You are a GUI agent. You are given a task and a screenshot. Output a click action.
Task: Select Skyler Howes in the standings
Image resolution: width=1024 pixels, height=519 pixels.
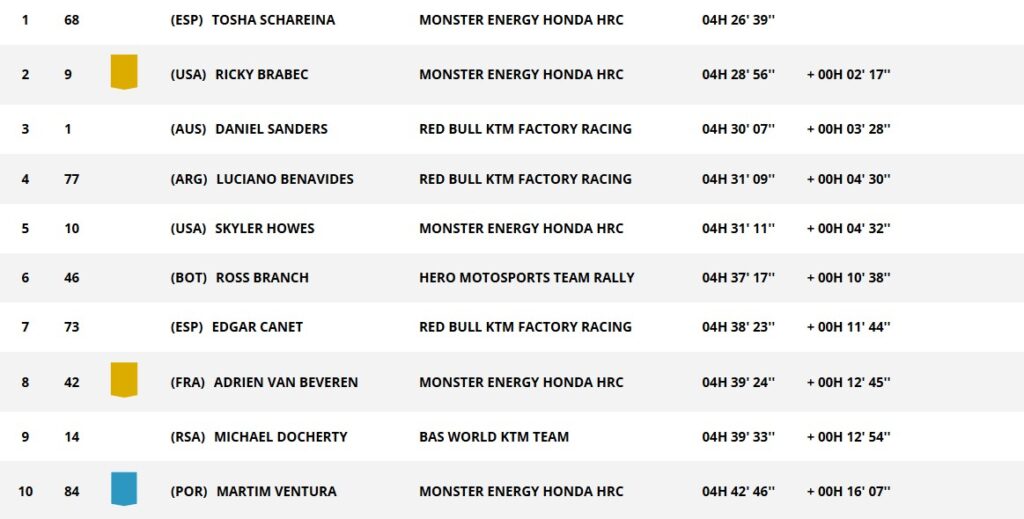click(264, 228)
